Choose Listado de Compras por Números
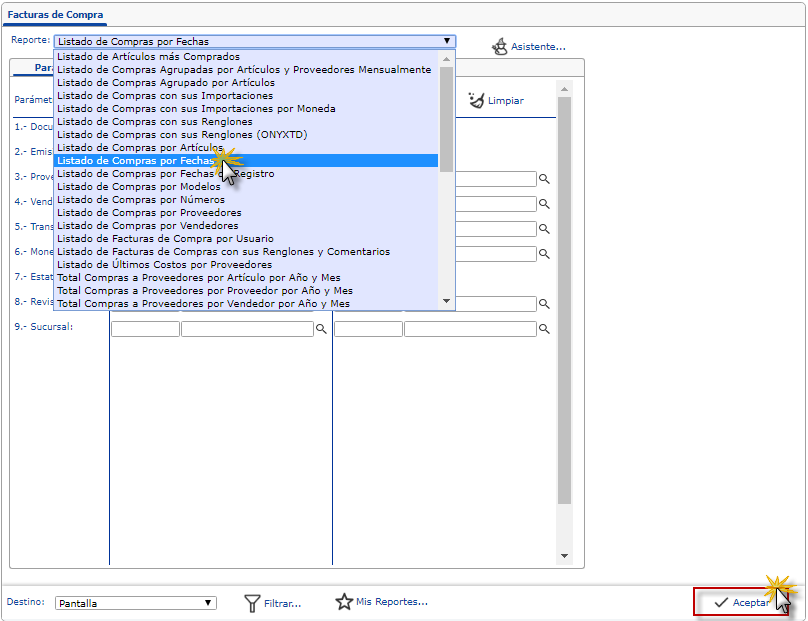 coord(246,199)
